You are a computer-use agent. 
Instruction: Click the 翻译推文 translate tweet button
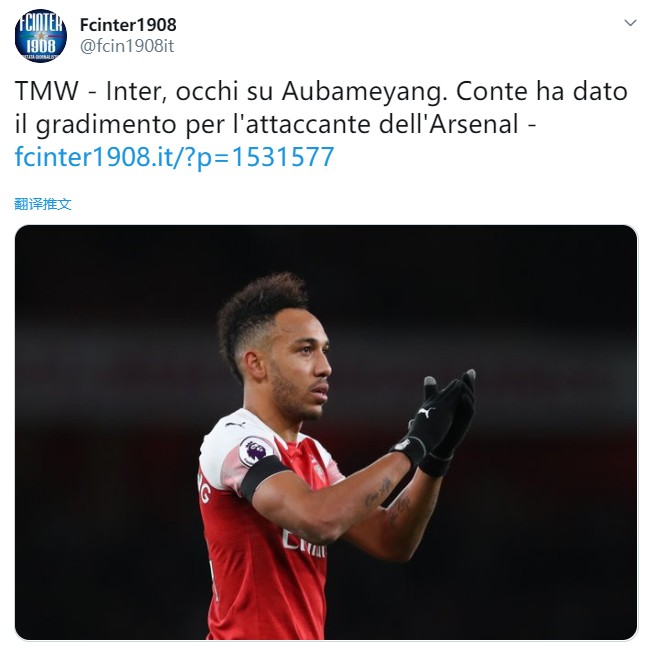(43, 203)
